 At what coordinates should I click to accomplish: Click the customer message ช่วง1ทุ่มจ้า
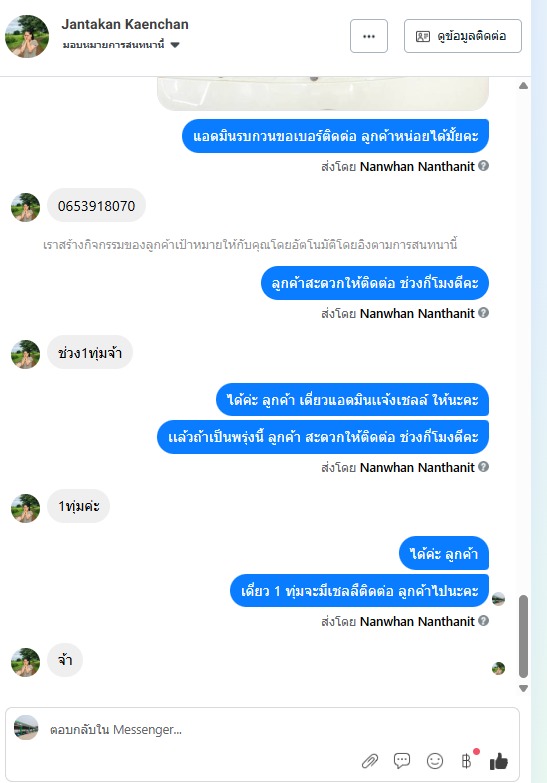pos(90,353)
